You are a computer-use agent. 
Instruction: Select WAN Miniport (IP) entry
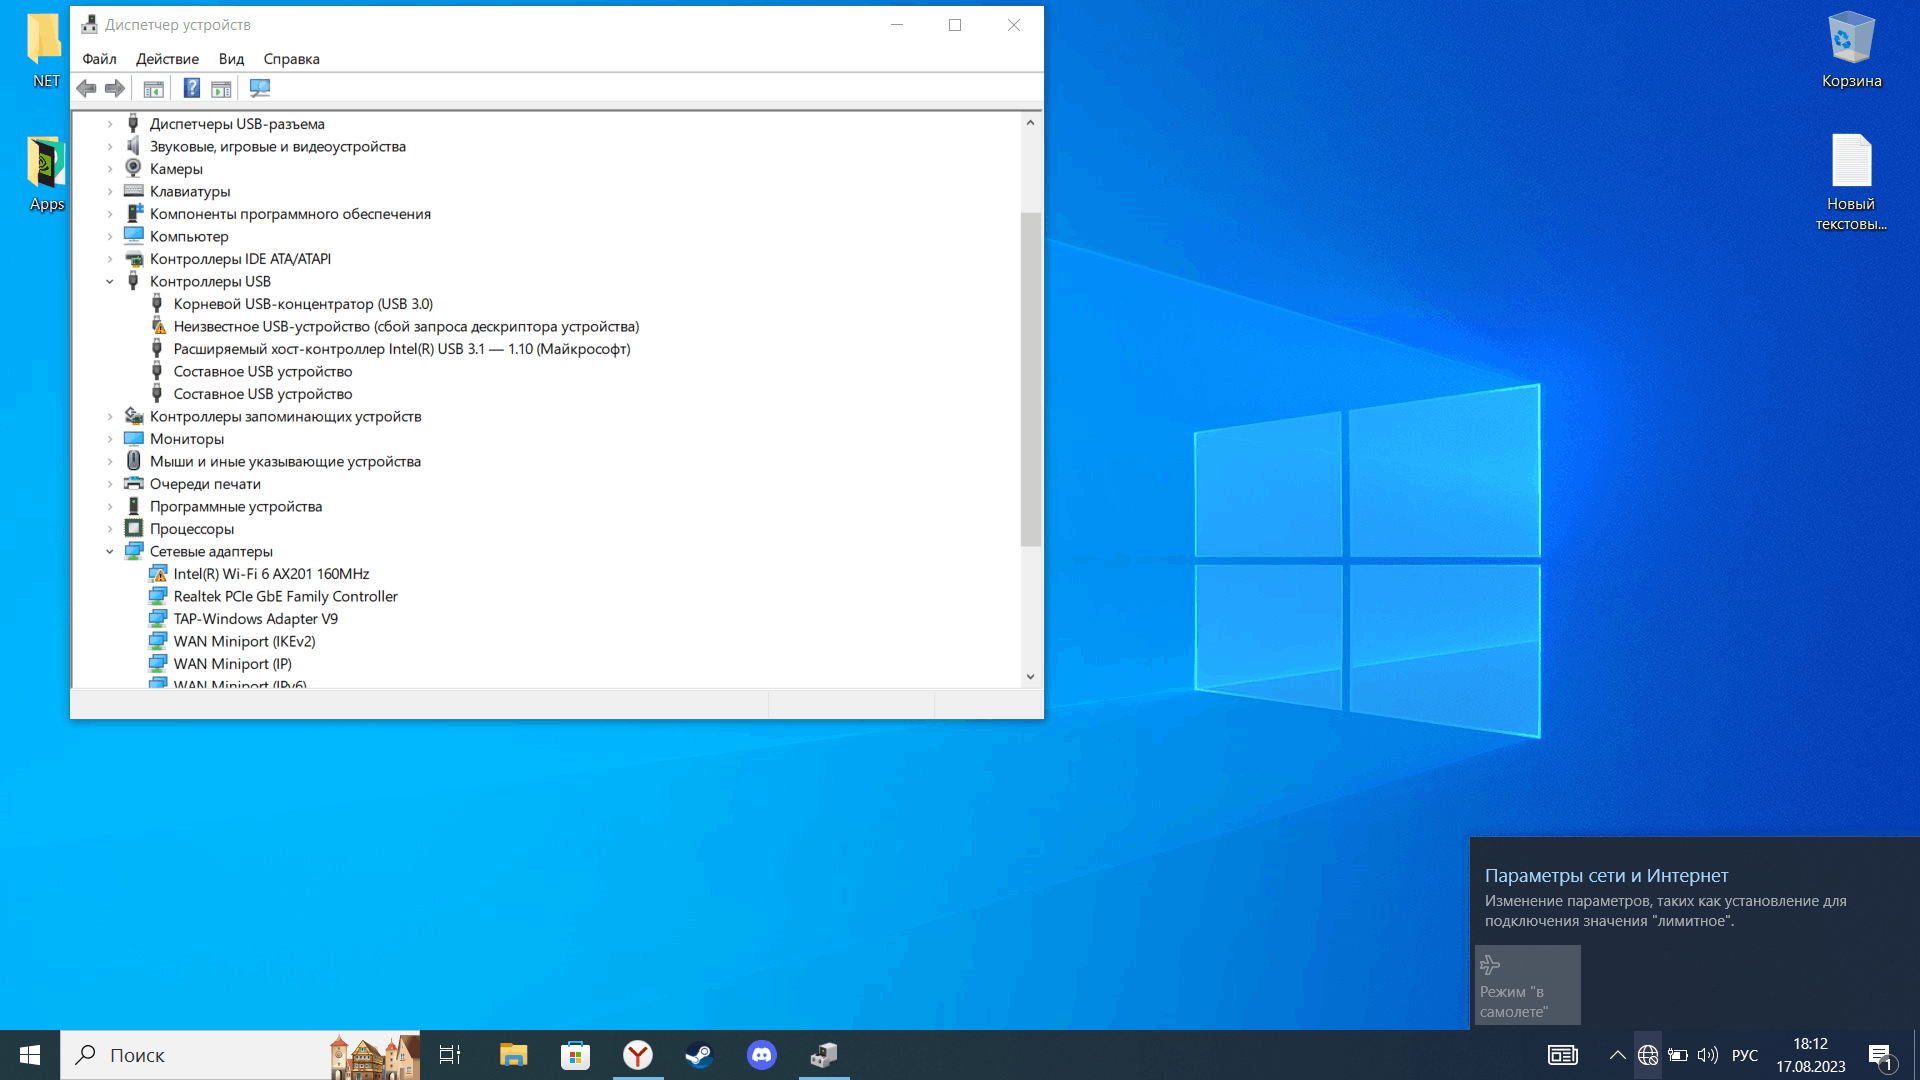(233, 664)
